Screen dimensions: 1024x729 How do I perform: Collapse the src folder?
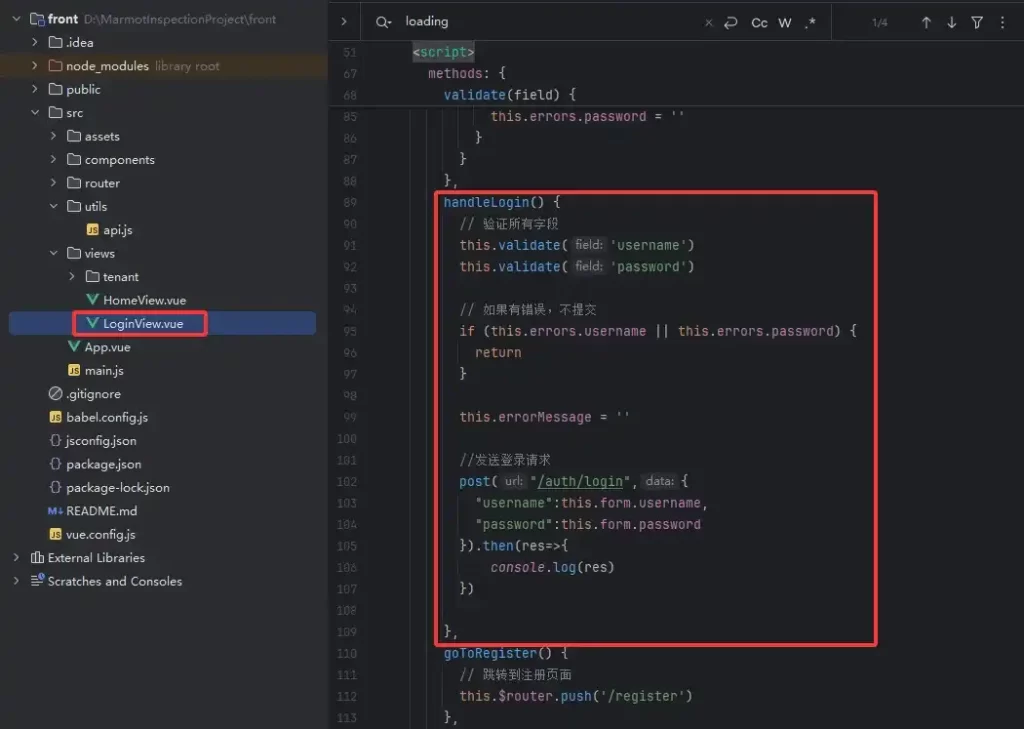34,113
